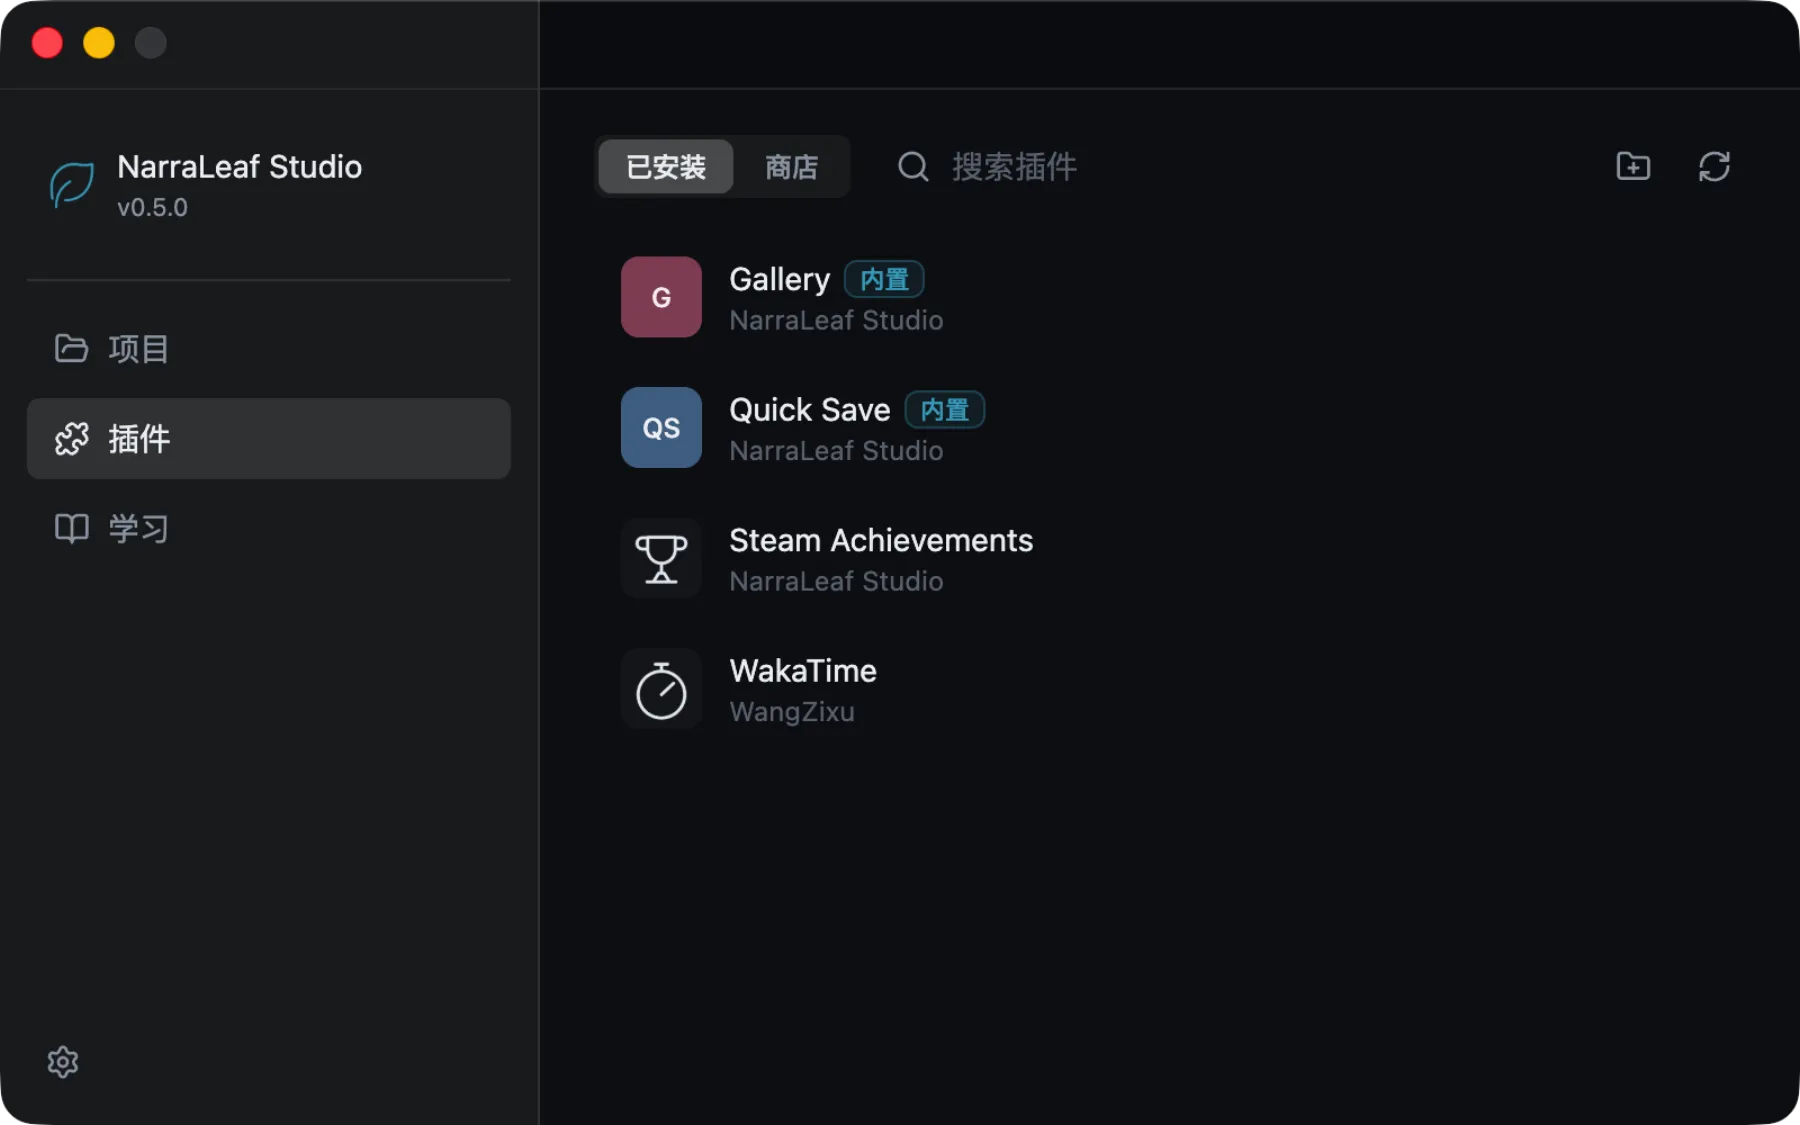Open the WakaTime plugin entry

pyautogui.click(x=1170, y=689)
